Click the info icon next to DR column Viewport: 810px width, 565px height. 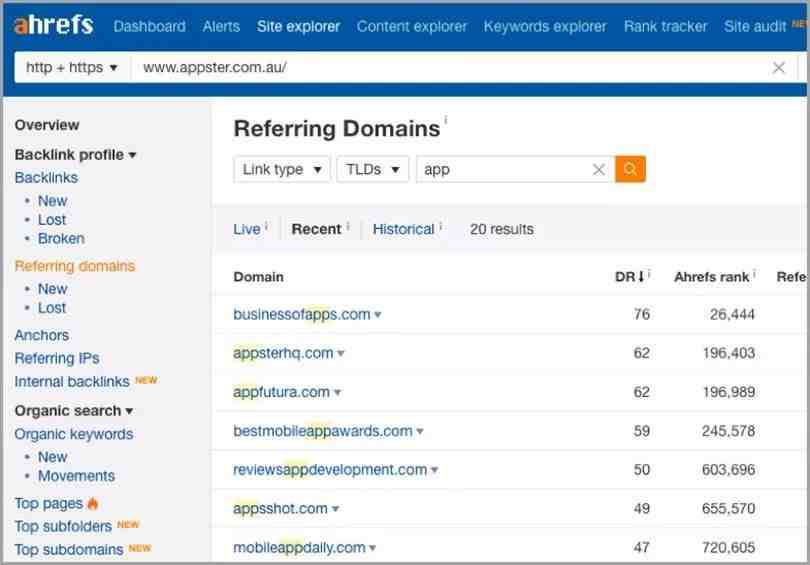coord(649,273)
